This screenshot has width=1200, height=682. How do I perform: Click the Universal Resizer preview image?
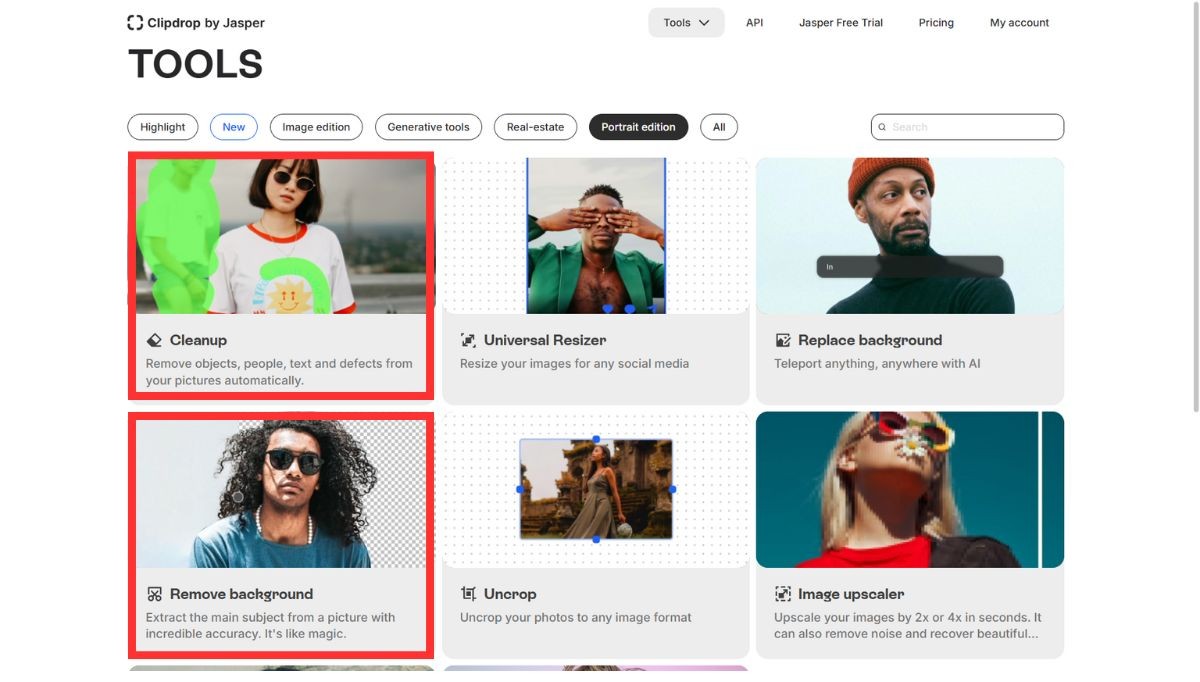(x=596, y=236)
